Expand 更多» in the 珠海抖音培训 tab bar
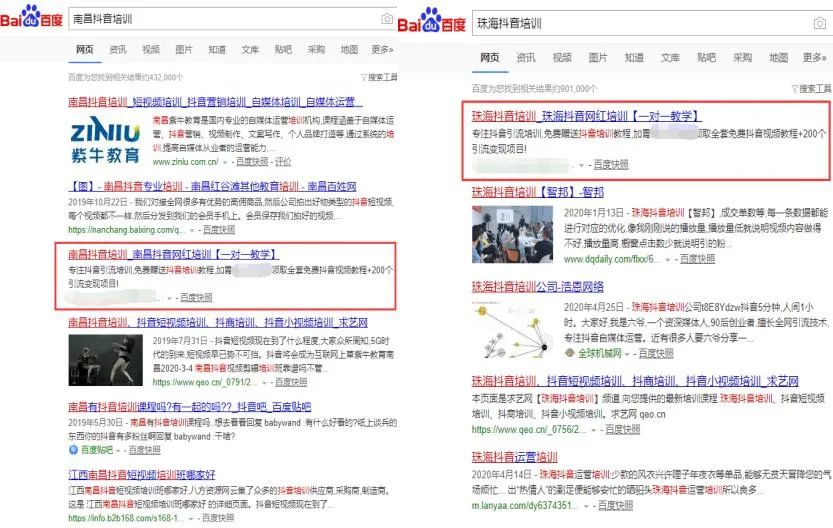Viewport: 833px width, 528px height. [x=815, y=58]
